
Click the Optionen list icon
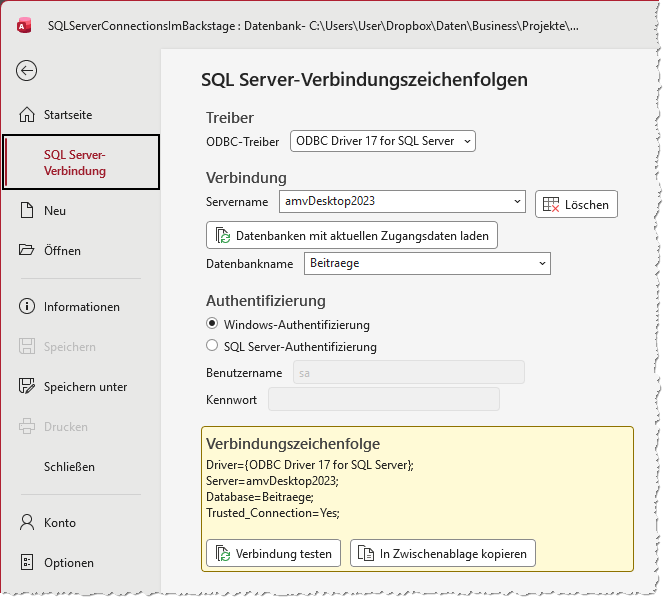(x=27, y=562)
